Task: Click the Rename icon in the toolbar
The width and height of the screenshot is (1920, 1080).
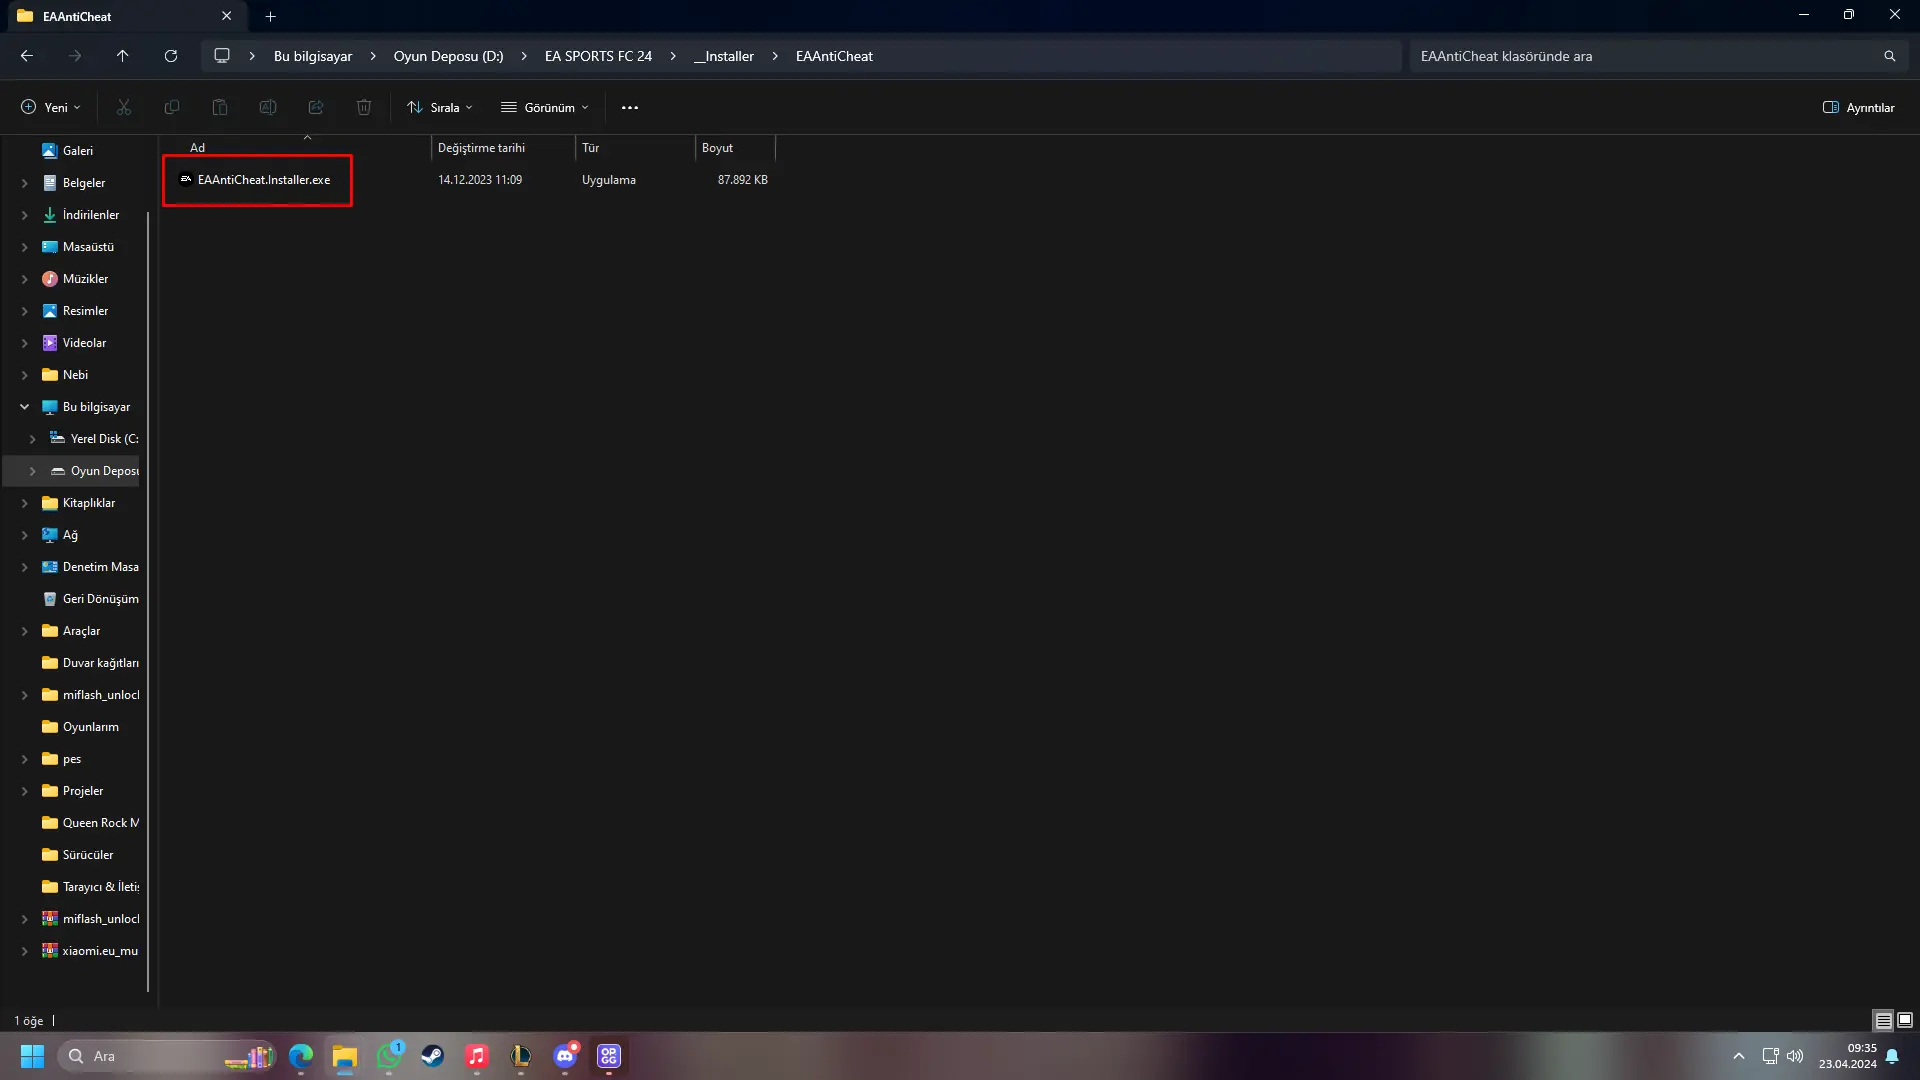Action: (x=268, y=107)
